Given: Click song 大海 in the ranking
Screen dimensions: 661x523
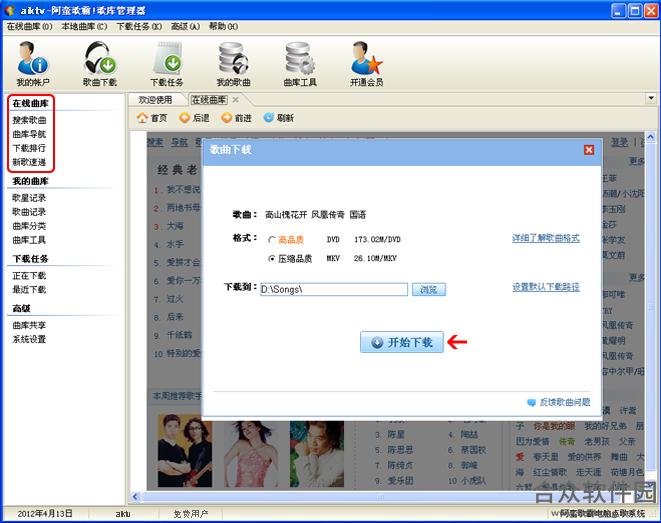Looking at the screenshot, I should click(x=175, y=226).
